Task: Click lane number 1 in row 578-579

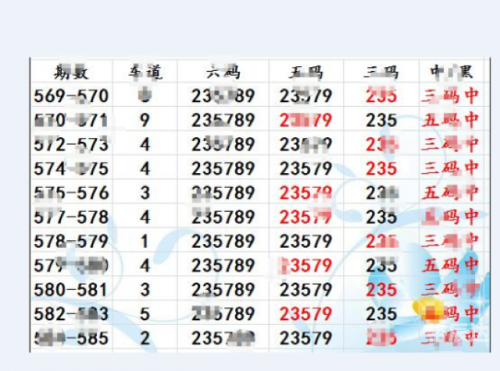Action: (x=144, y=241)
